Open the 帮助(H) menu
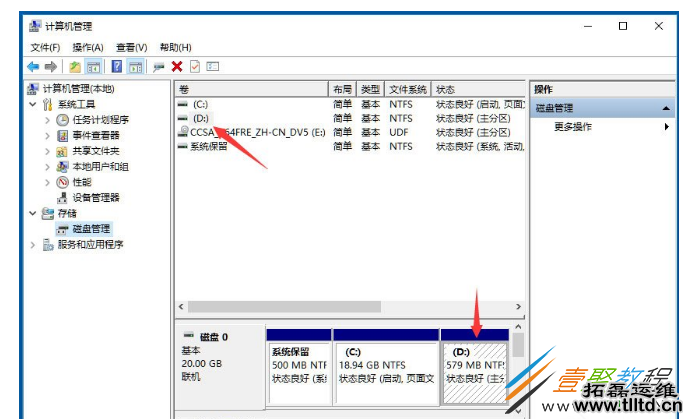The image size is (688, 419). pyautogui.click(x=176, y=47)
